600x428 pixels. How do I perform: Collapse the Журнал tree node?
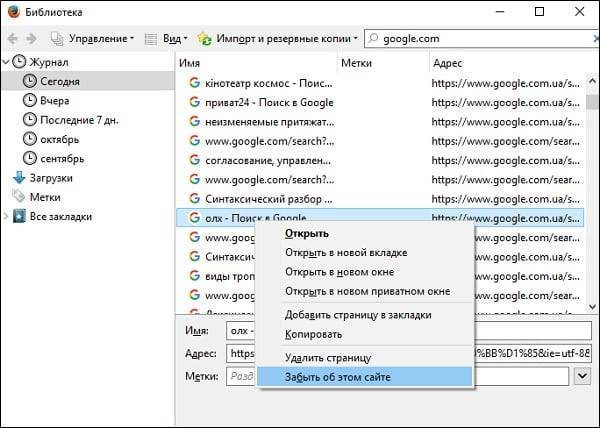7,62
